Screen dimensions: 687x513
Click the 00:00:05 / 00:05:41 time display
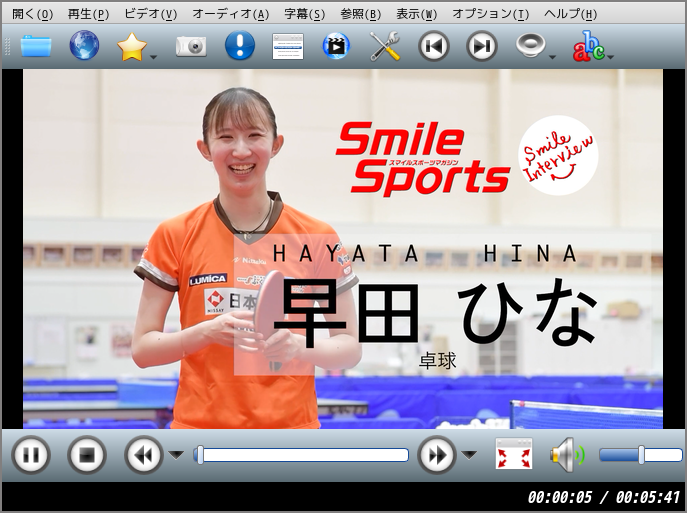click(603, 497)
